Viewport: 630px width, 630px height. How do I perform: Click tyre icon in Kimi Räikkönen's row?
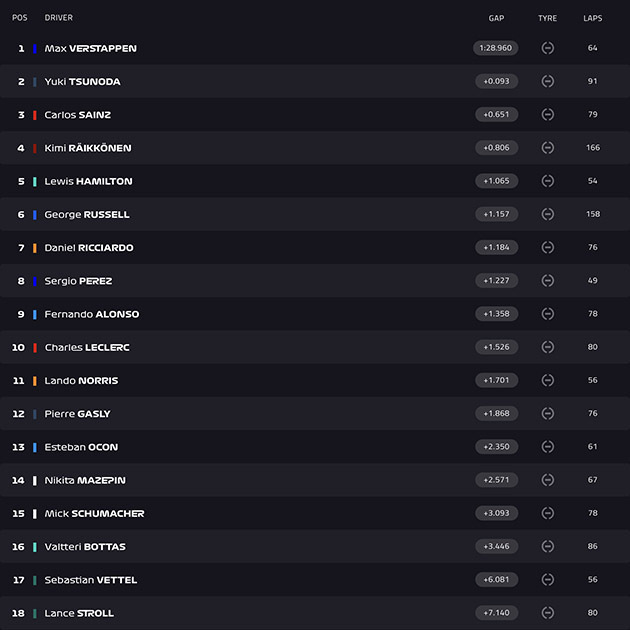point(548,148)
